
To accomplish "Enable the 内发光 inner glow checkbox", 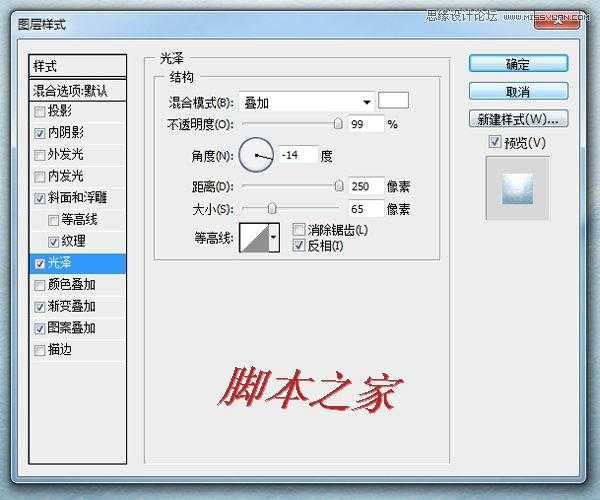I will 39,177.
